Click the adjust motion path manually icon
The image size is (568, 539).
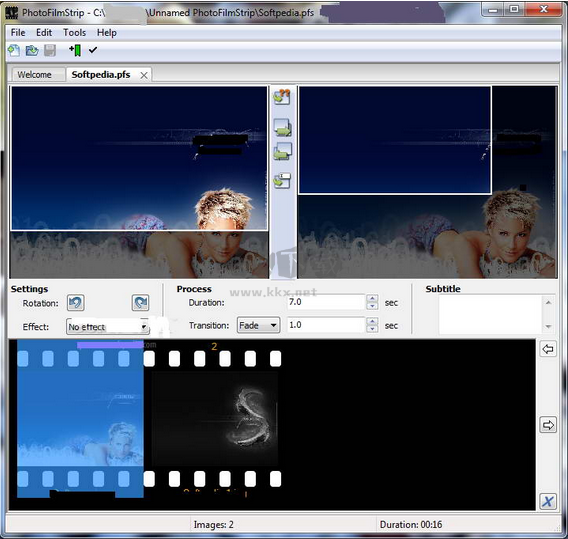point(282,180)
